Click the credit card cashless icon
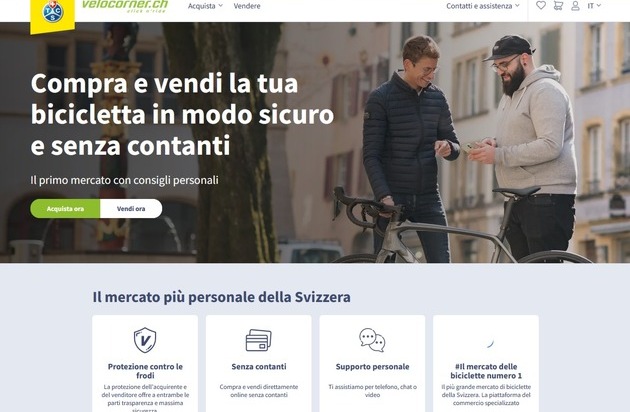This screenshot has height=412, width=630. click(x=258, y=340)
